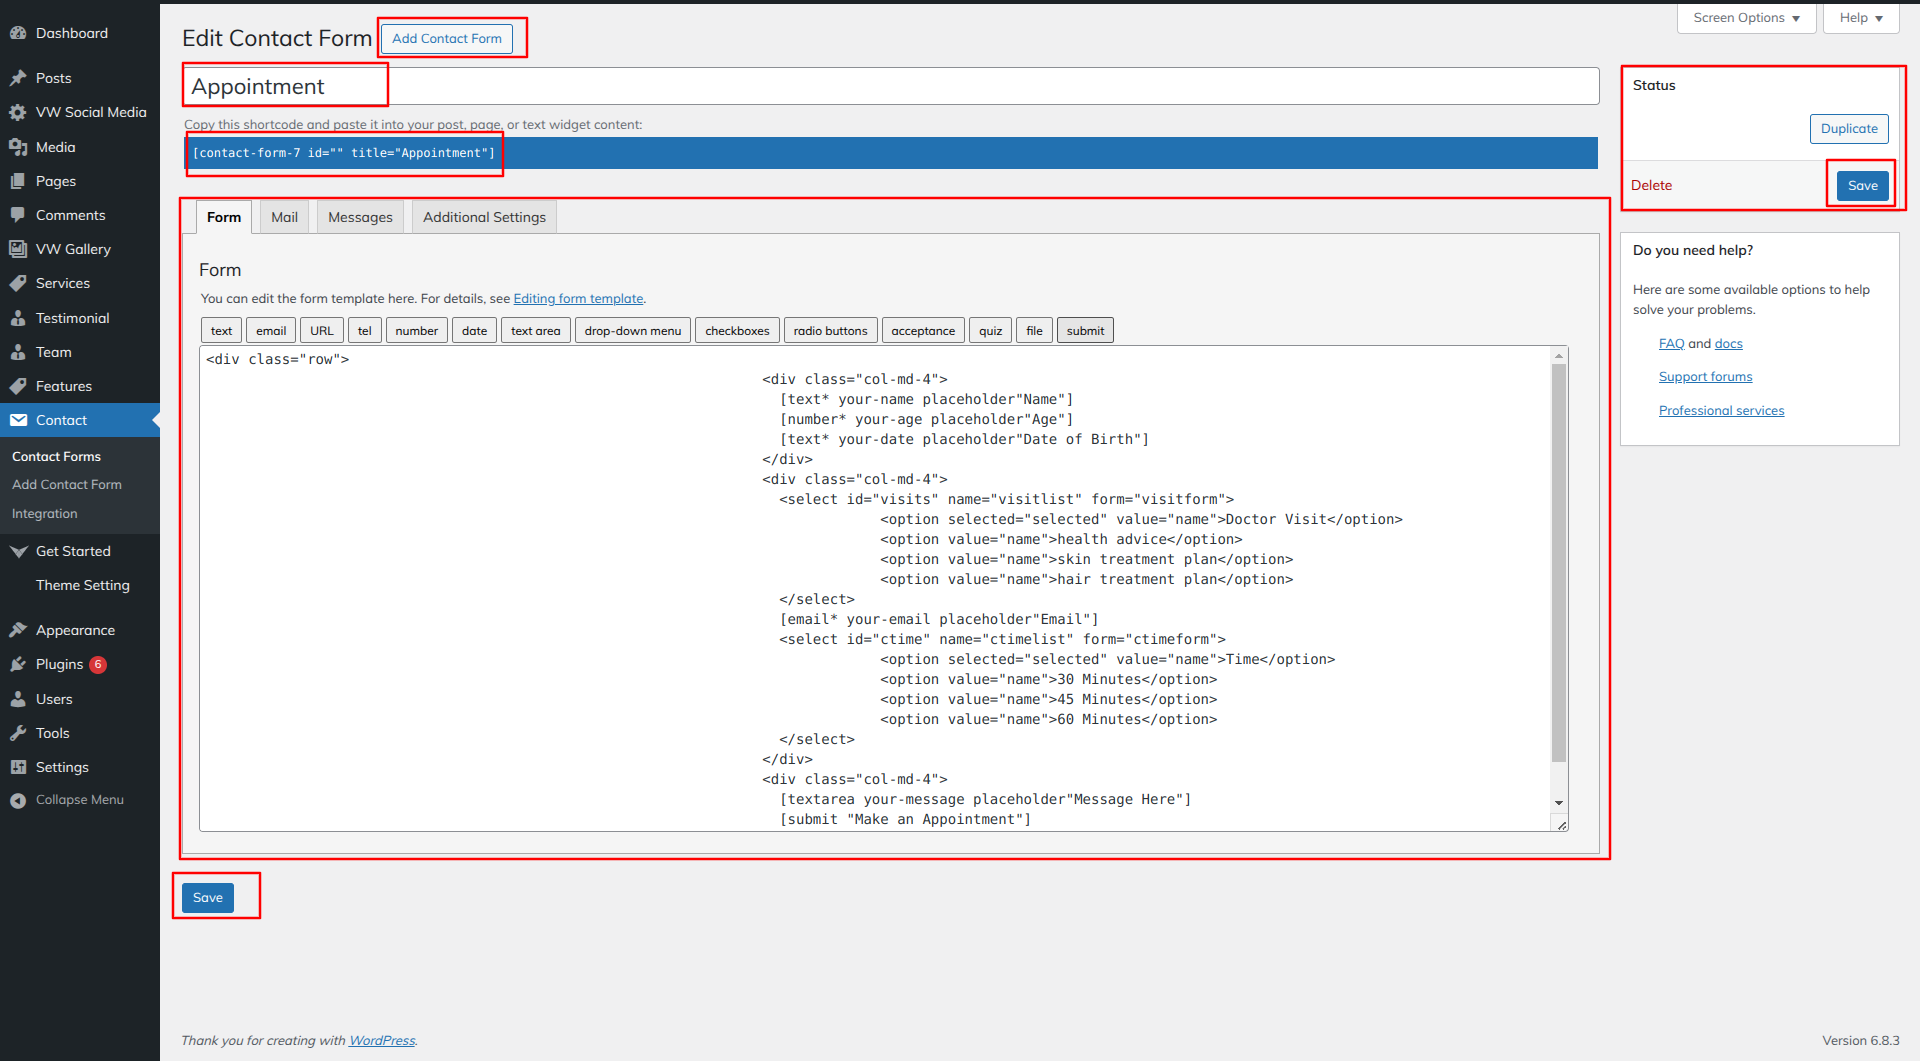
Task: Open the Additional Settings tab
Action: 484,217
